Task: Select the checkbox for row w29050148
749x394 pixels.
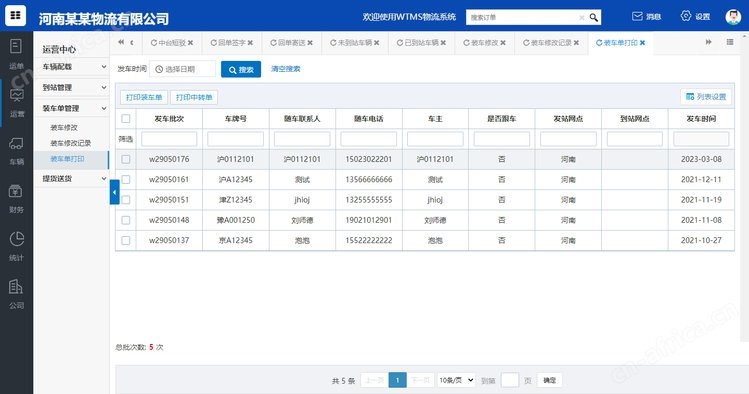Action: click(x=126, y=220)
